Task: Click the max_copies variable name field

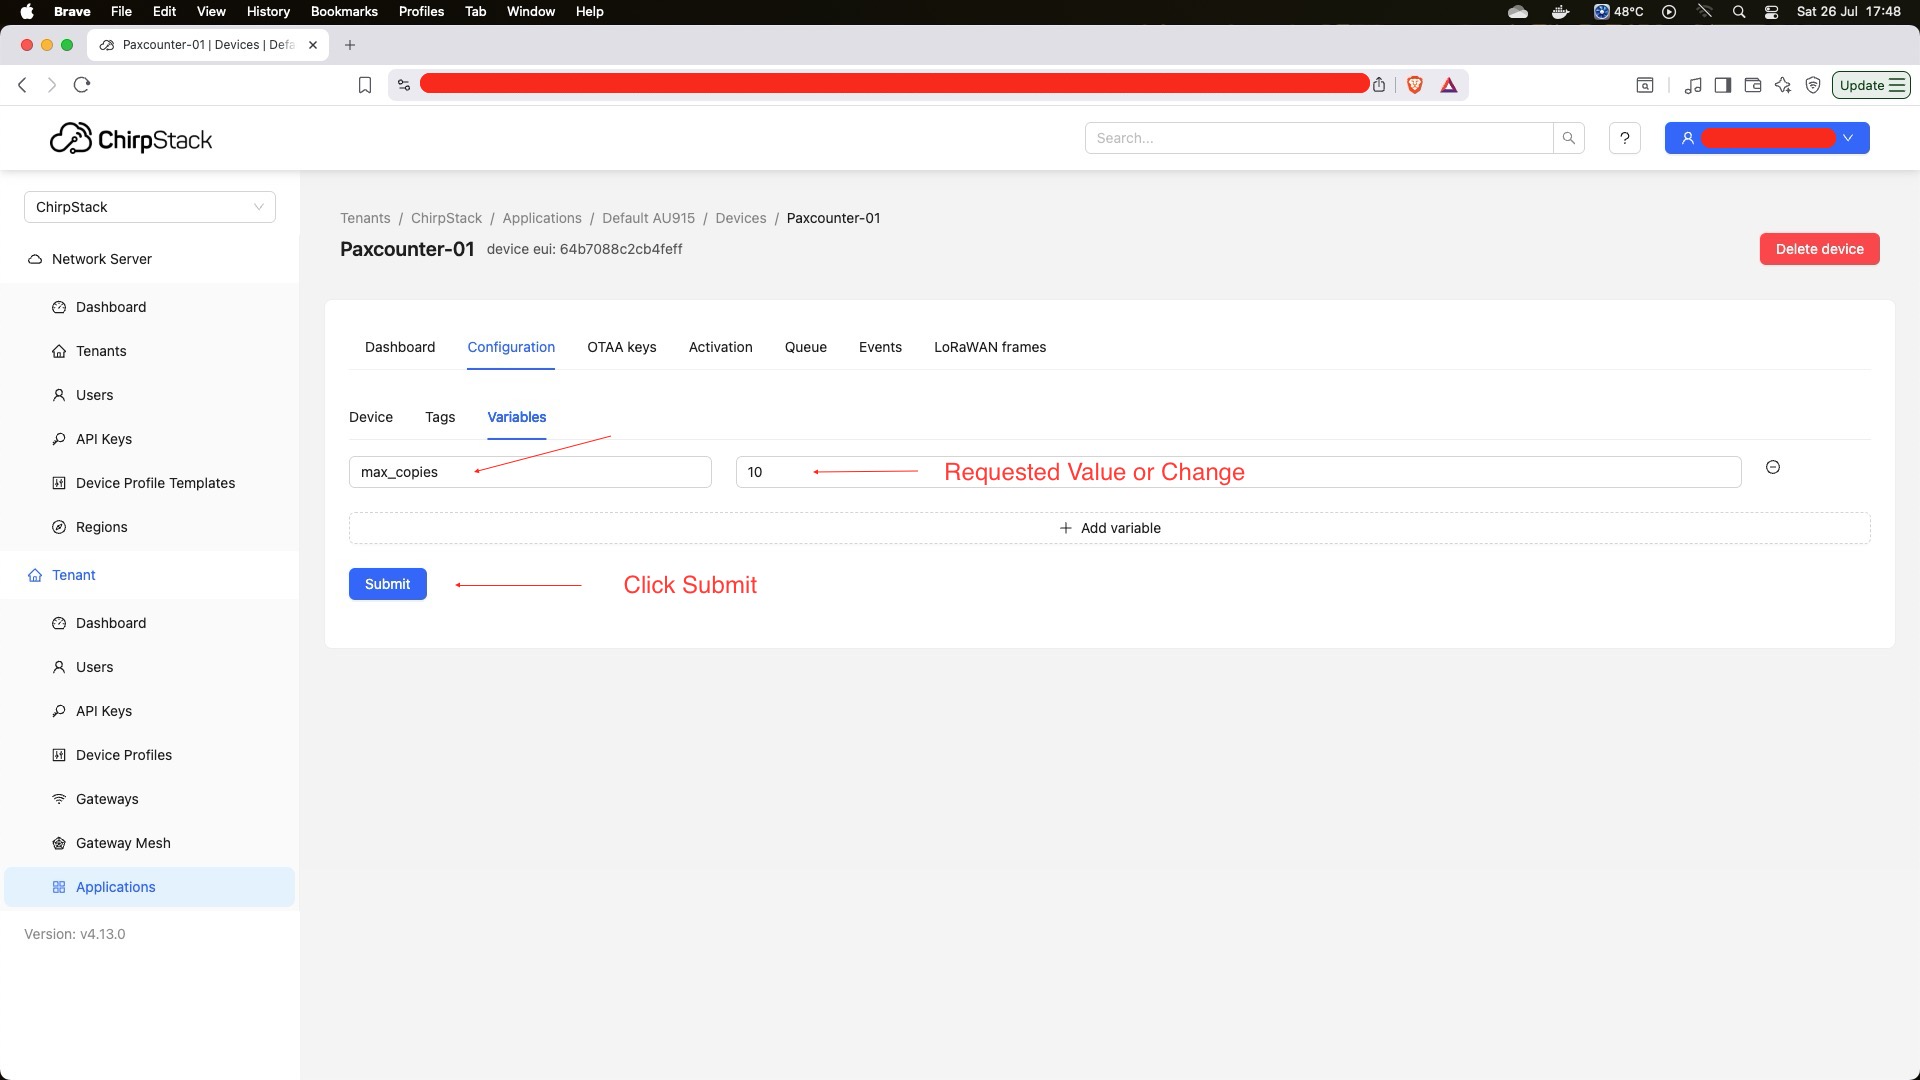Action: (529, 472)
